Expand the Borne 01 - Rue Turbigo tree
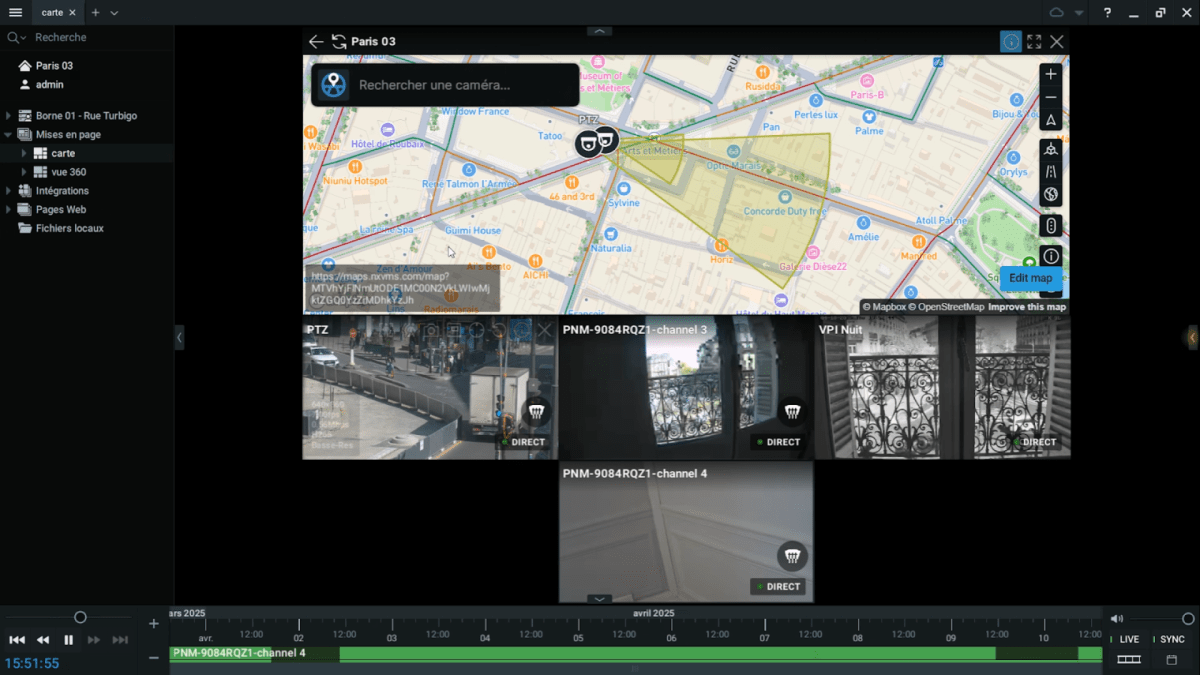1200x675 pixels. [x=8, y=116]
